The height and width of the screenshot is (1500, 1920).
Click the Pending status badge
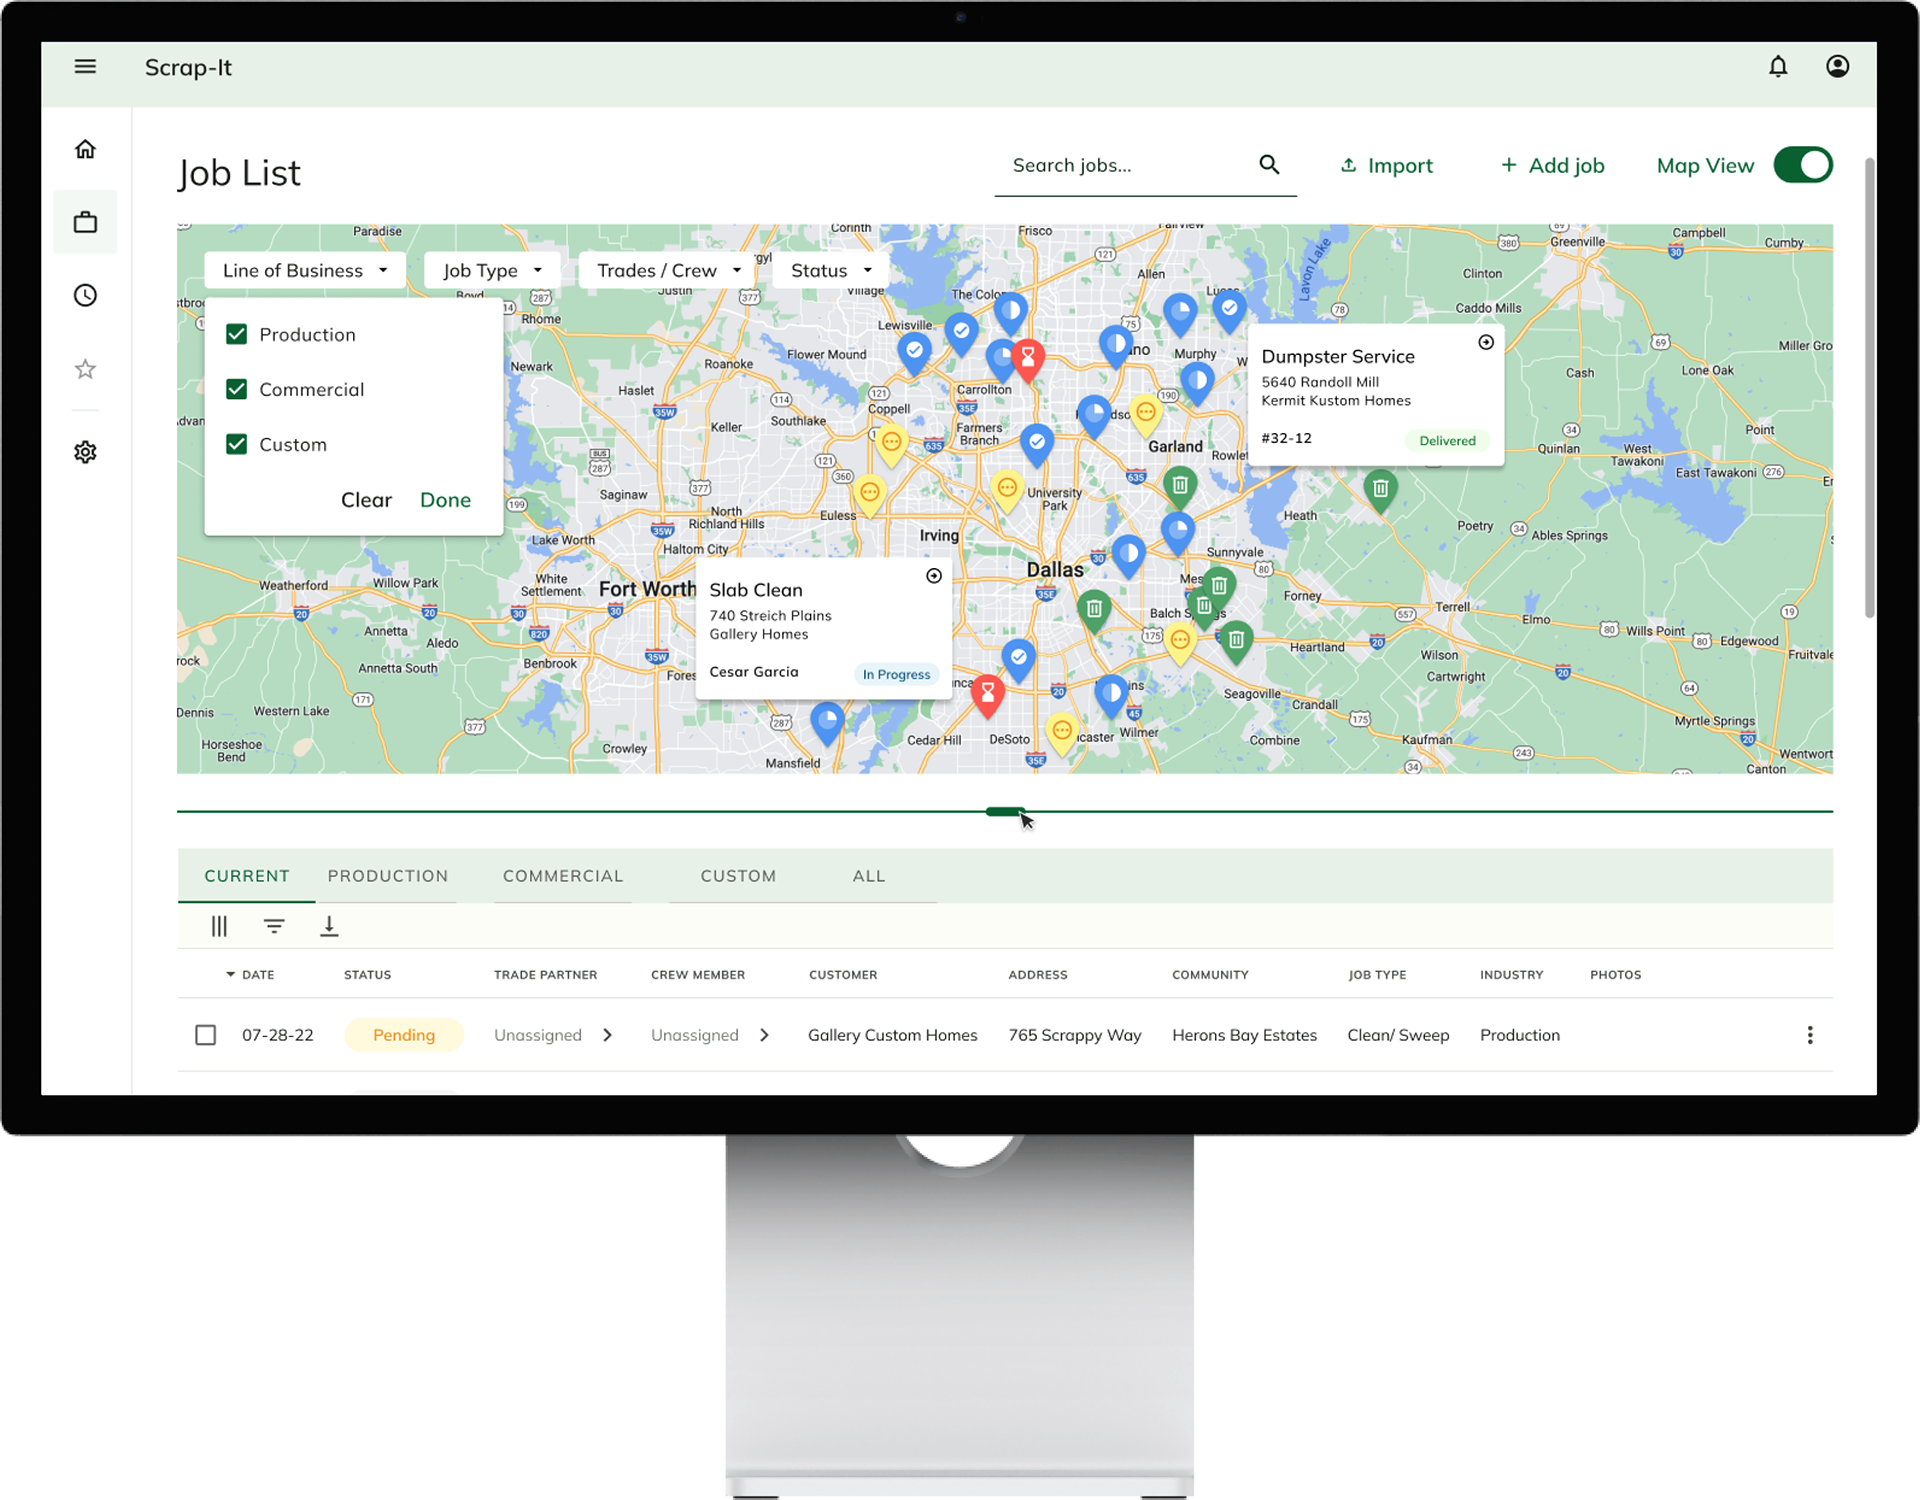point(404,1035)
